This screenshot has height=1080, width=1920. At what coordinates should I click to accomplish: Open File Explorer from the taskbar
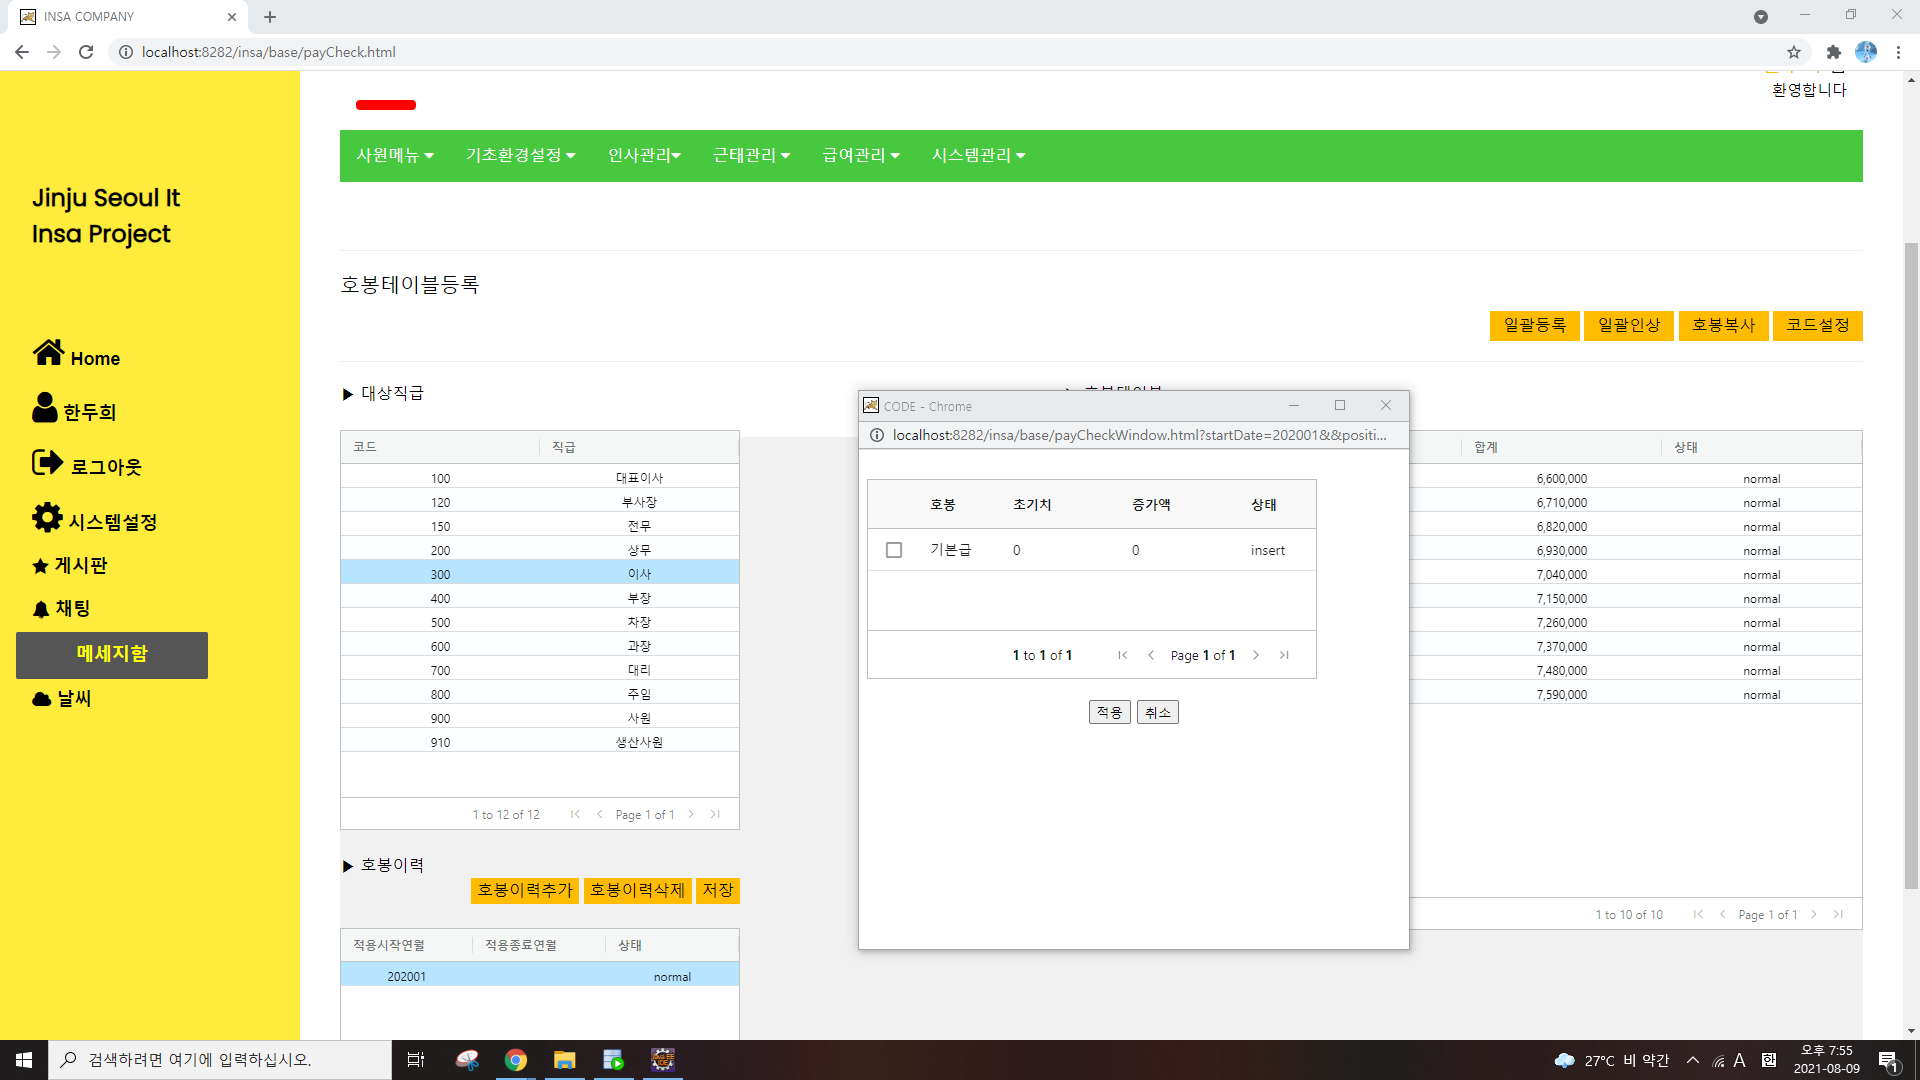pos(565,1060)
